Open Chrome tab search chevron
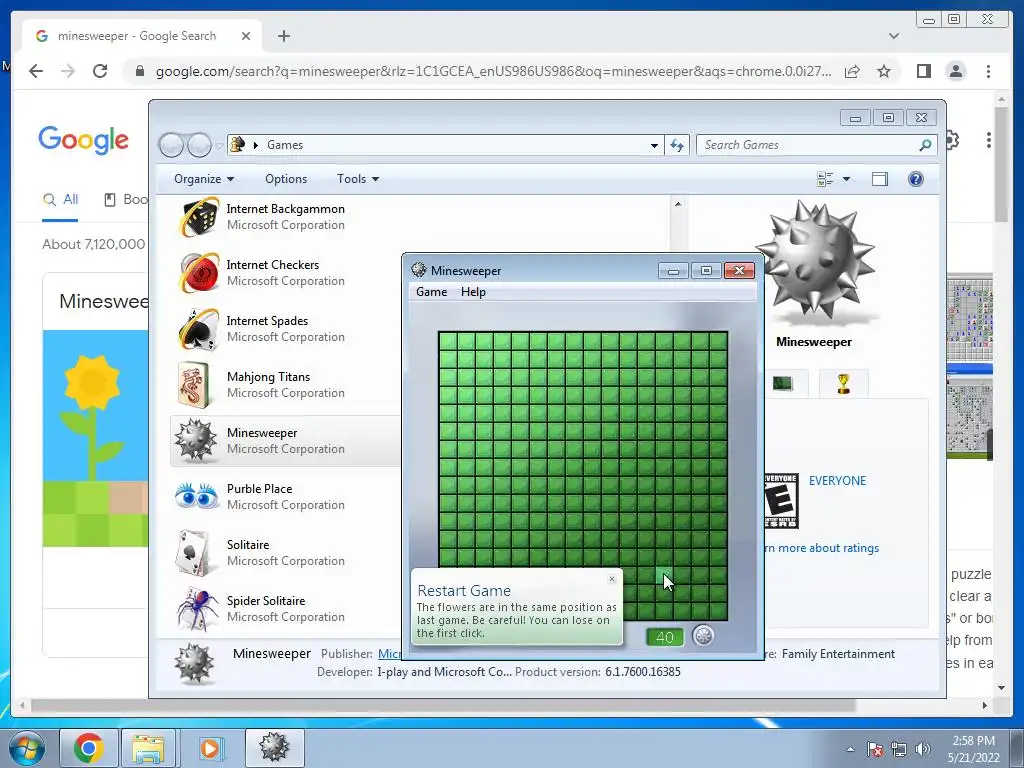 893,36
